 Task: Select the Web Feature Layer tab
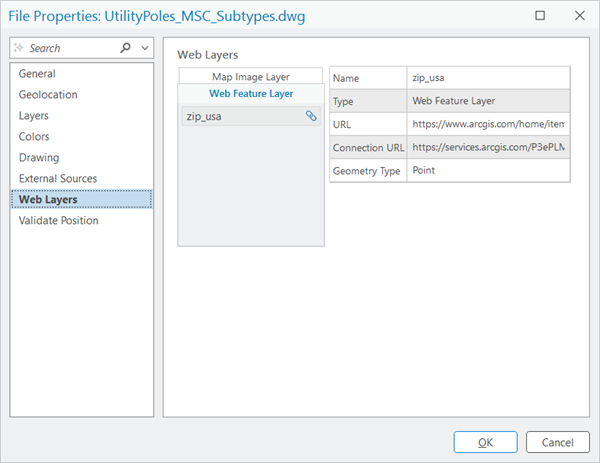[x=251, y=93]
